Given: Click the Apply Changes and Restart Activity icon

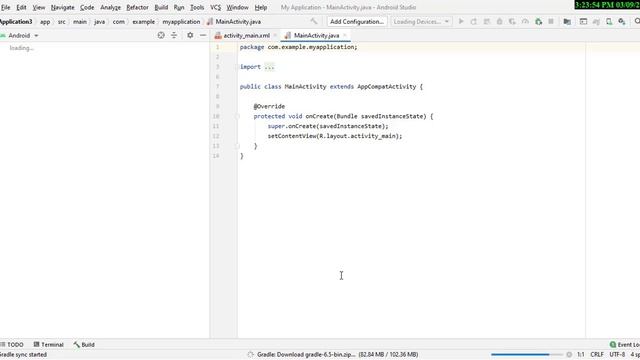Looking at the screenshot, I should click(473, 21).
